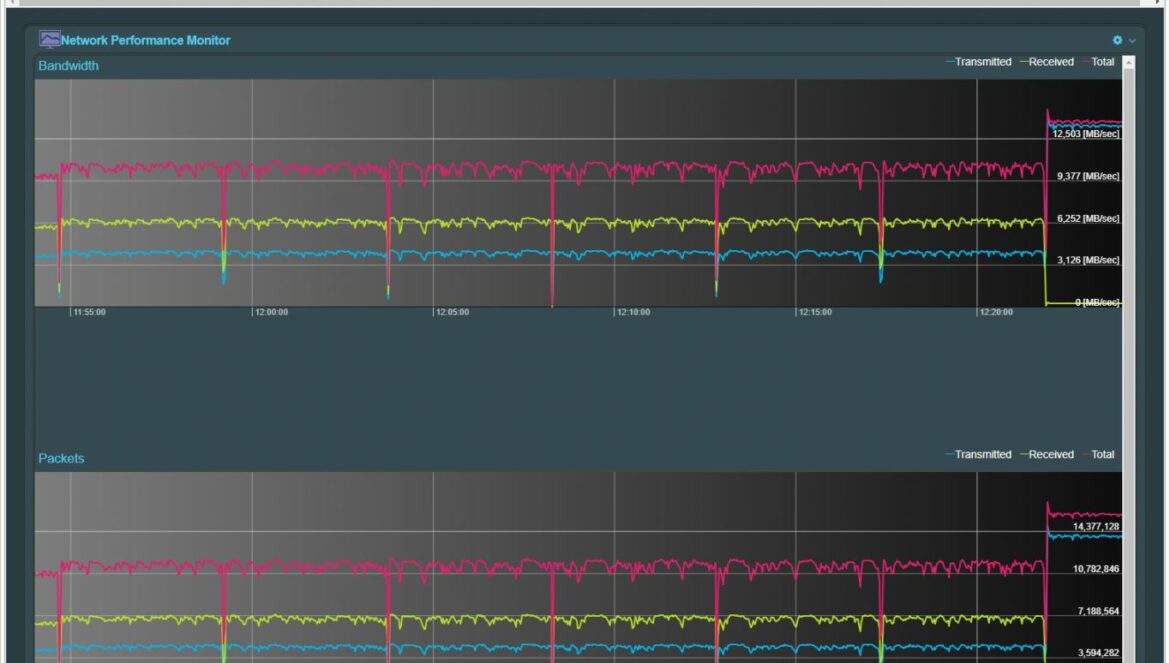Click the 0 [MB/sec] axis value

tap(1097, 302)
